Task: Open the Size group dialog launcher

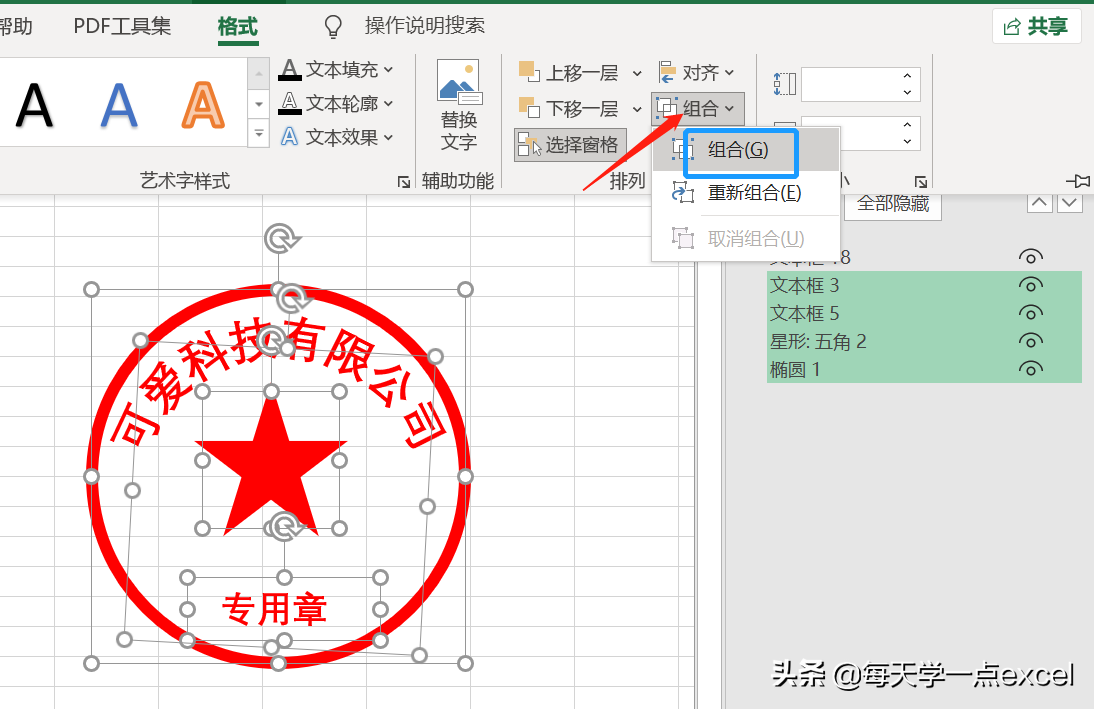Action: click(921, 182)
